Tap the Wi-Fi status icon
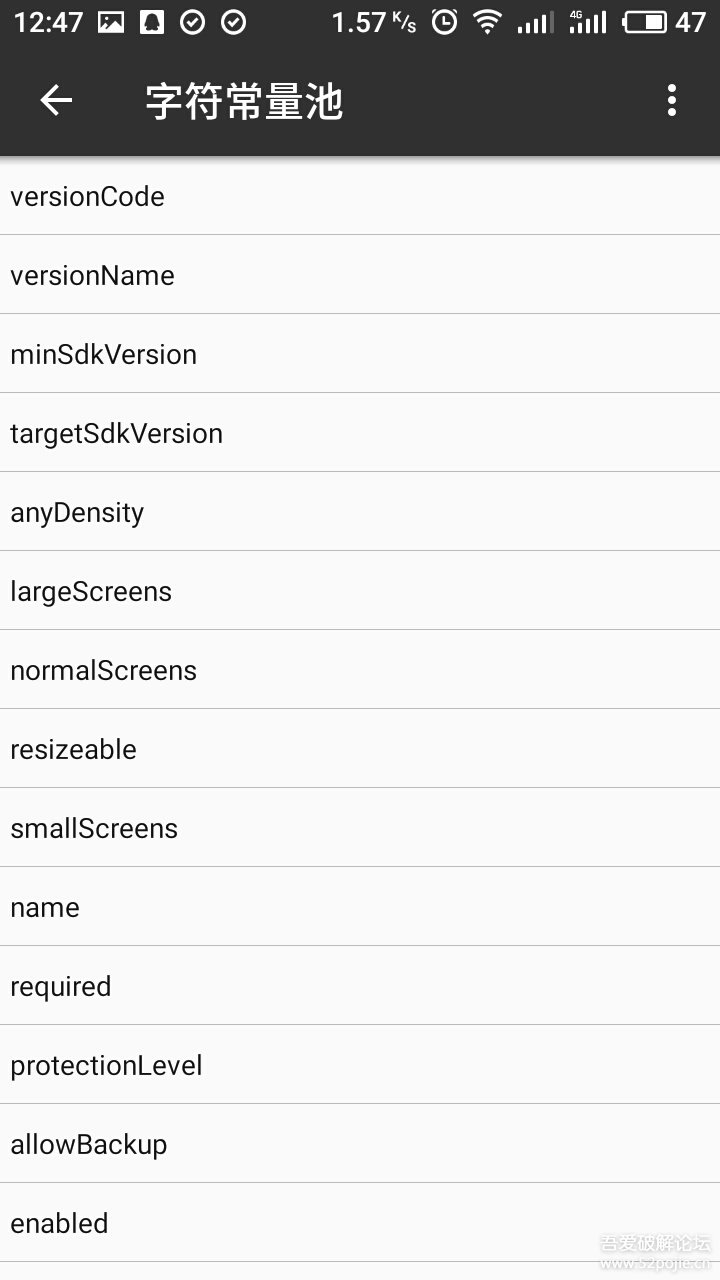 tap(487, 22)
